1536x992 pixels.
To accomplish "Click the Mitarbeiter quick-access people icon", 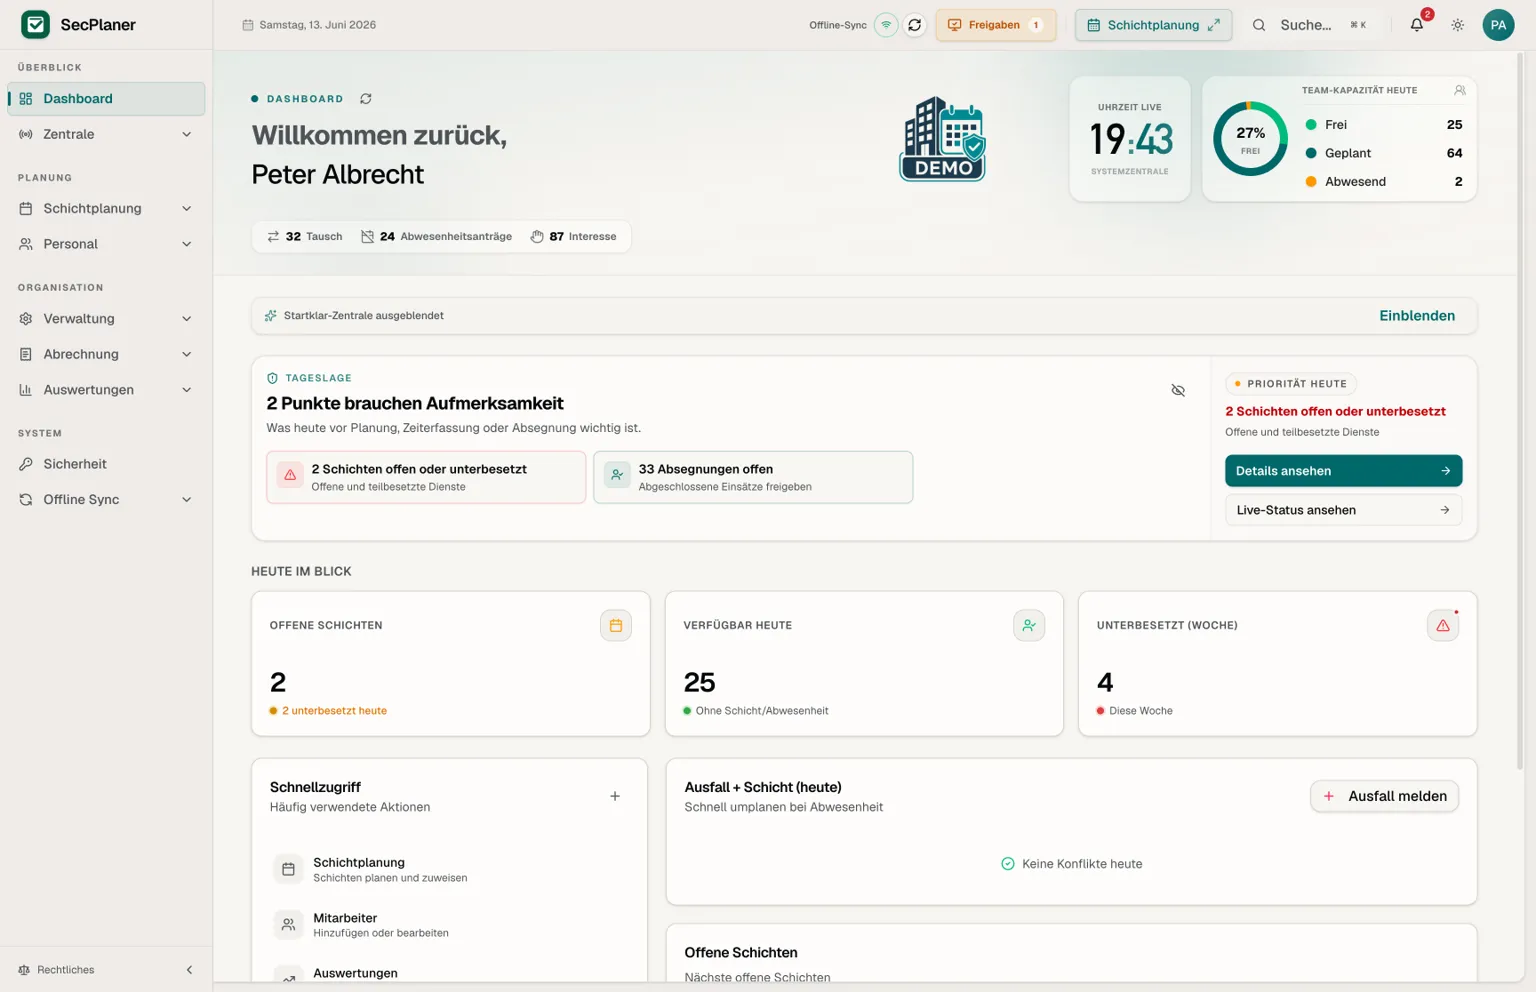I will (x=288, y=924).
